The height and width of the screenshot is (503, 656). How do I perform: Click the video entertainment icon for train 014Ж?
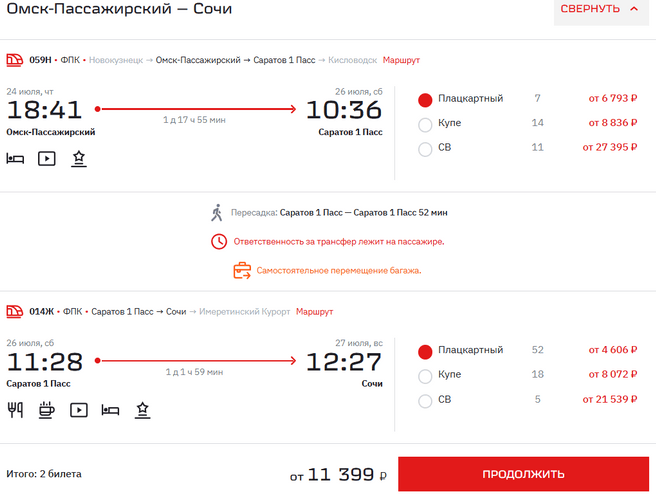[78, 409]
